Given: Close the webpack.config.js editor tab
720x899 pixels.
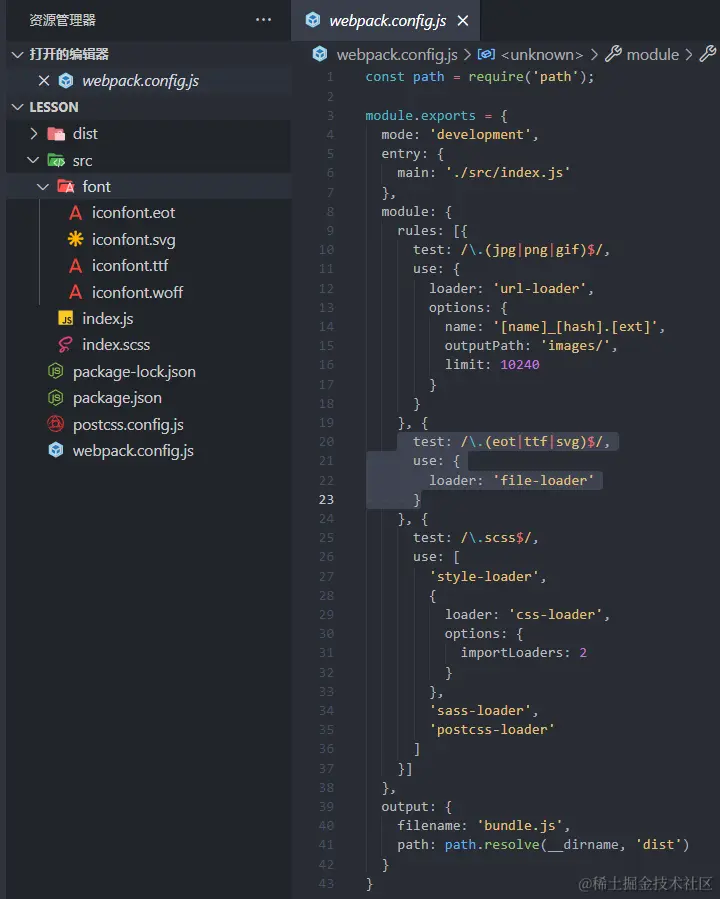Looking at the screenshot, I should pos(463,21).
